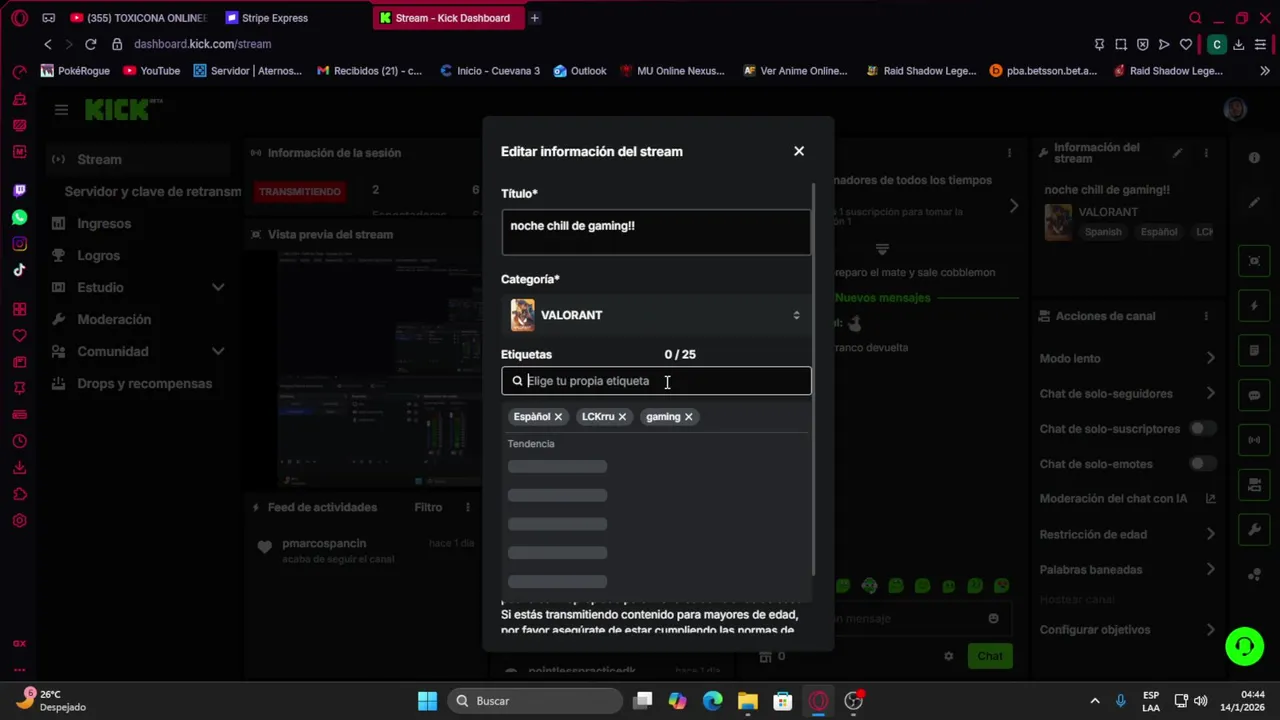Click the address bar URL
This screenshot has width=1280, height=720.
pyautogui.click(x=202, y=44)
